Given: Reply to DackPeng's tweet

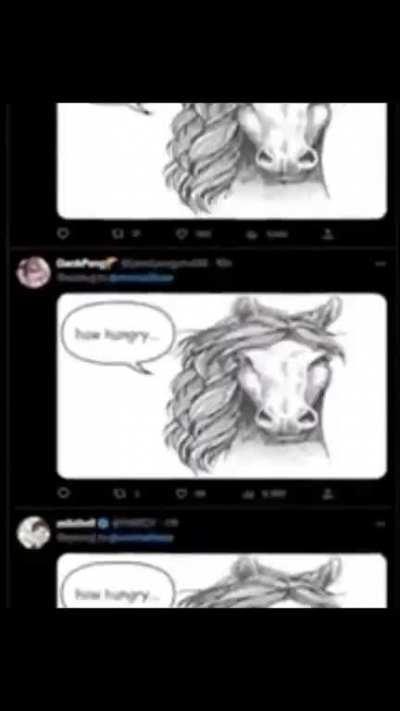Looking at the screenshot, I should pos(63,493).
